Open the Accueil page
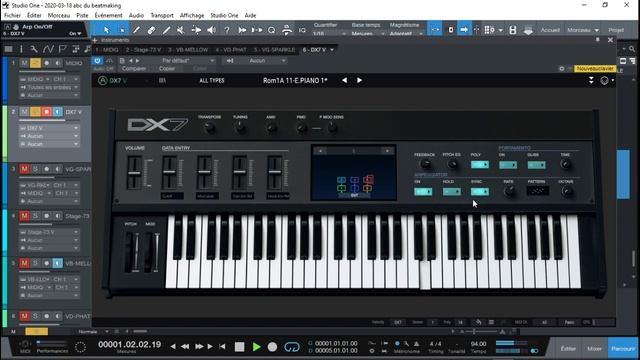640x360 pixels. tap(550, 30)
